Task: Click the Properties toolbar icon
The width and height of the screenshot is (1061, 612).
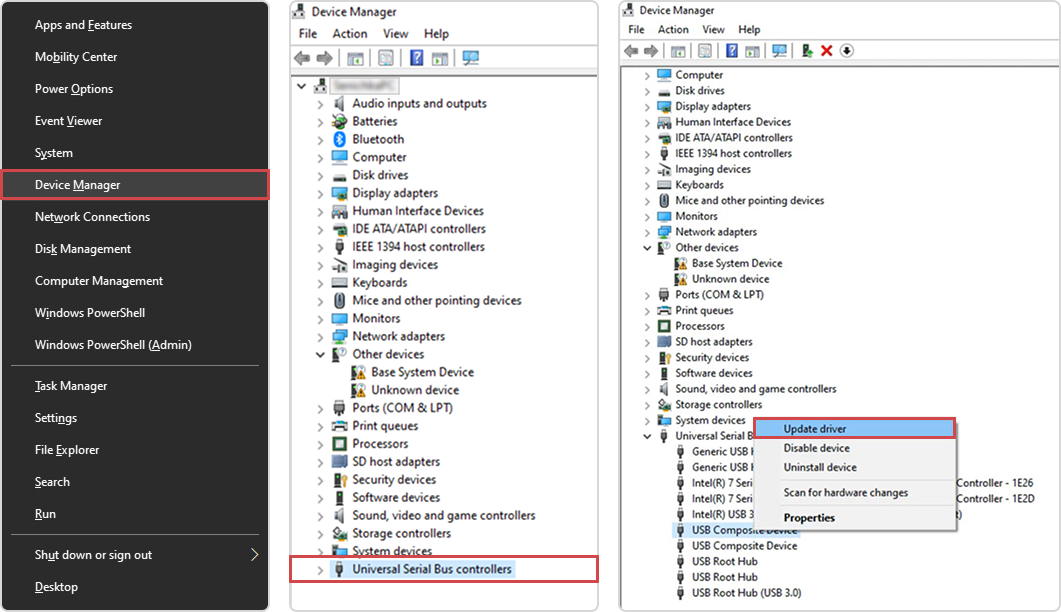Action: [705, 51]
